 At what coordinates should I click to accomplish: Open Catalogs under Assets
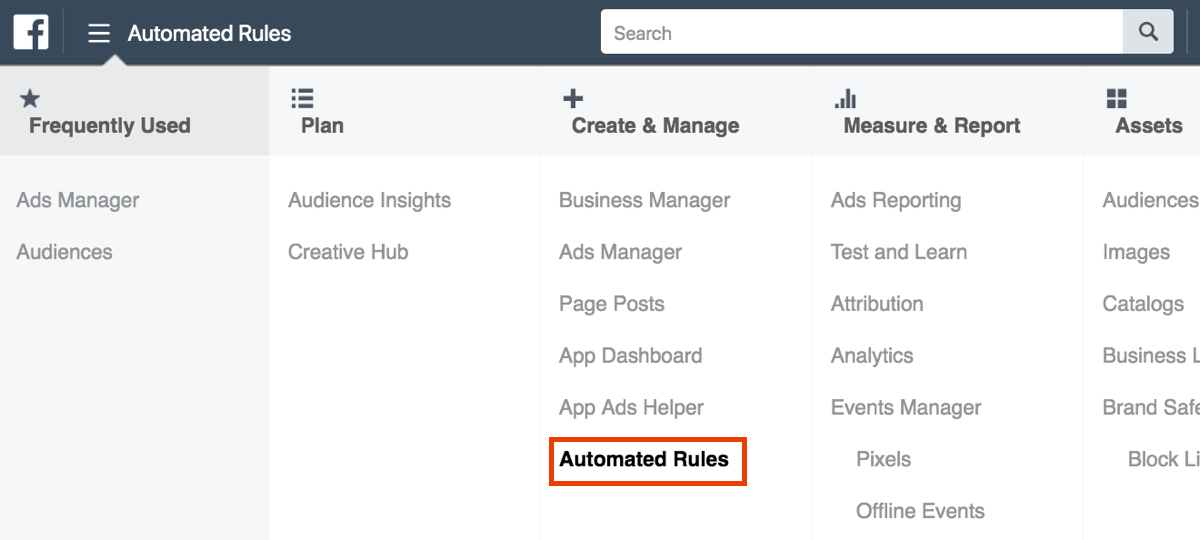pyautogui.click(x=1143, y=304)
